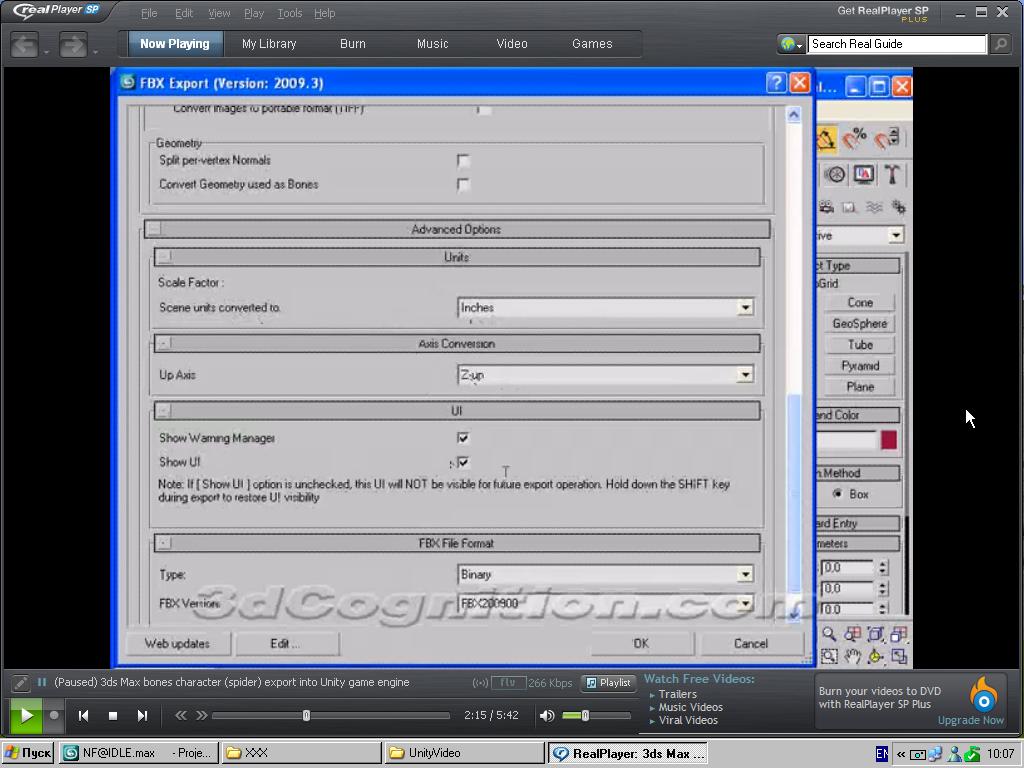Mute audio with the speaker icon
This screenshot has height=768, width=1024.
coord(547,716)
